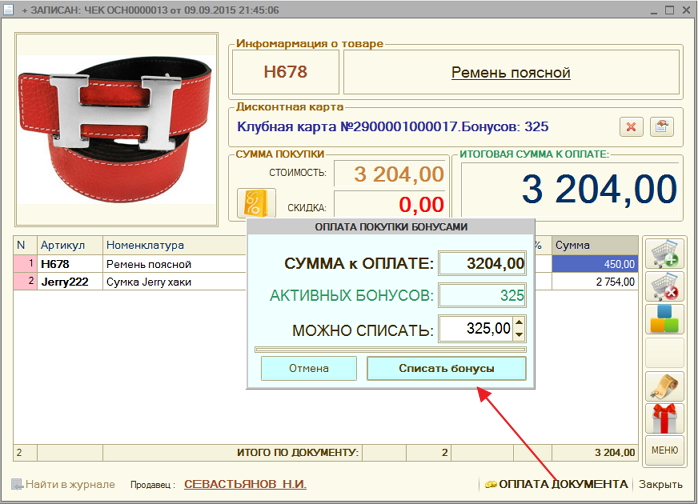Increase Можно списать value with up arrow

[x=519, y=322]
